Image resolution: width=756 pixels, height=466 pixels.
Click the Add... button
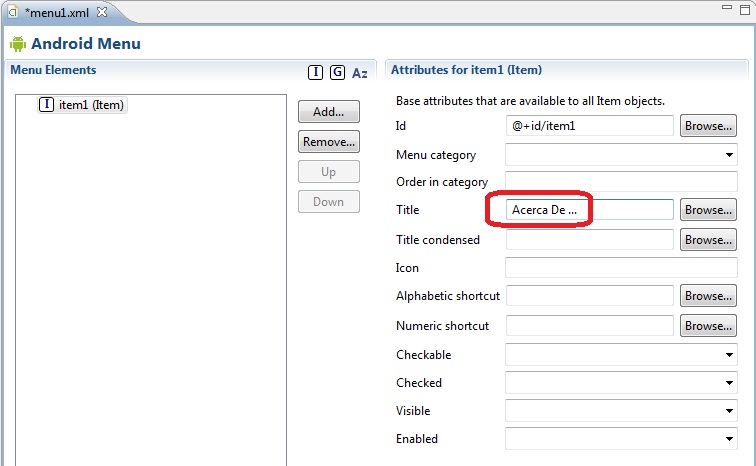click(x=329, y=112)
